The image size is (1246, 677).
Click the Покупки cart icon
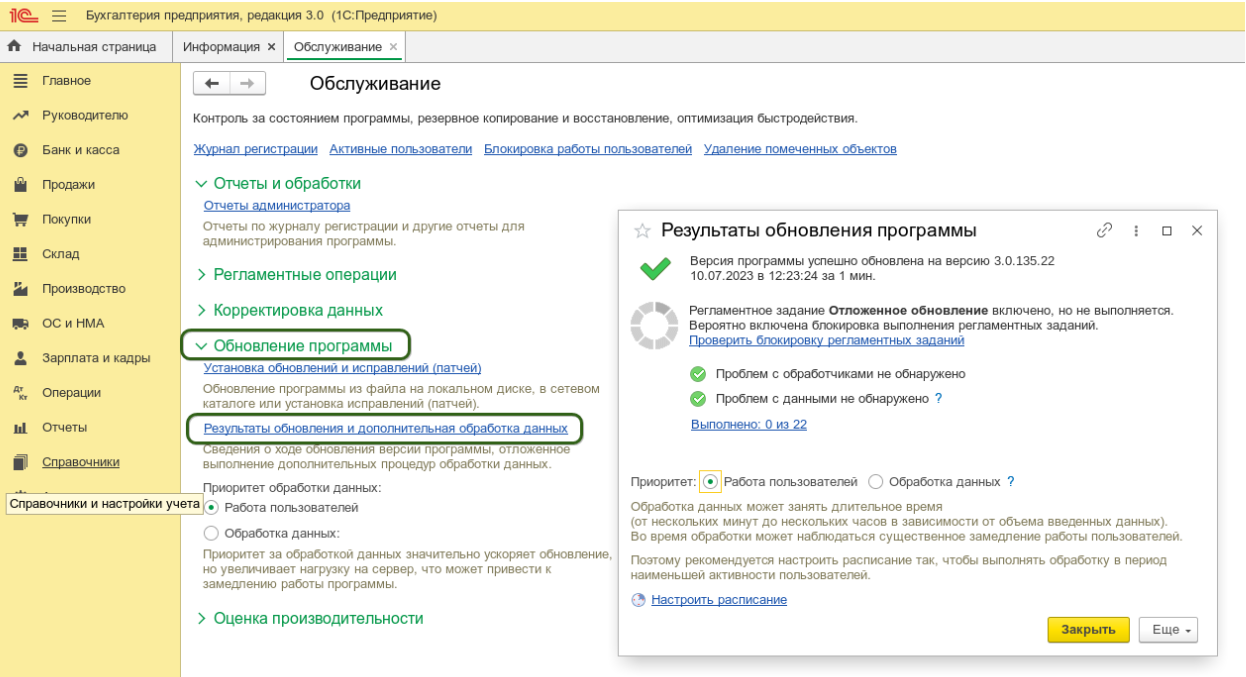coord(20,219)
